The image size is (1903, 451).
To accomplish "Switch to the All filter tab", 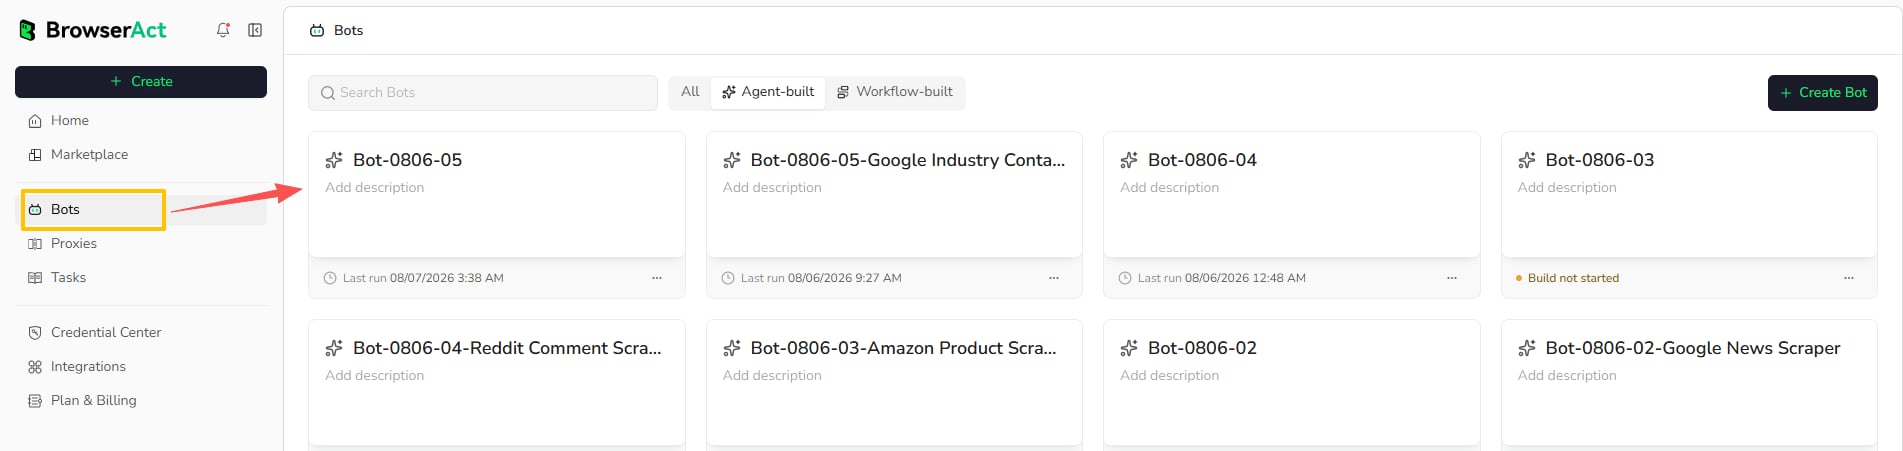I will point(690,92).
